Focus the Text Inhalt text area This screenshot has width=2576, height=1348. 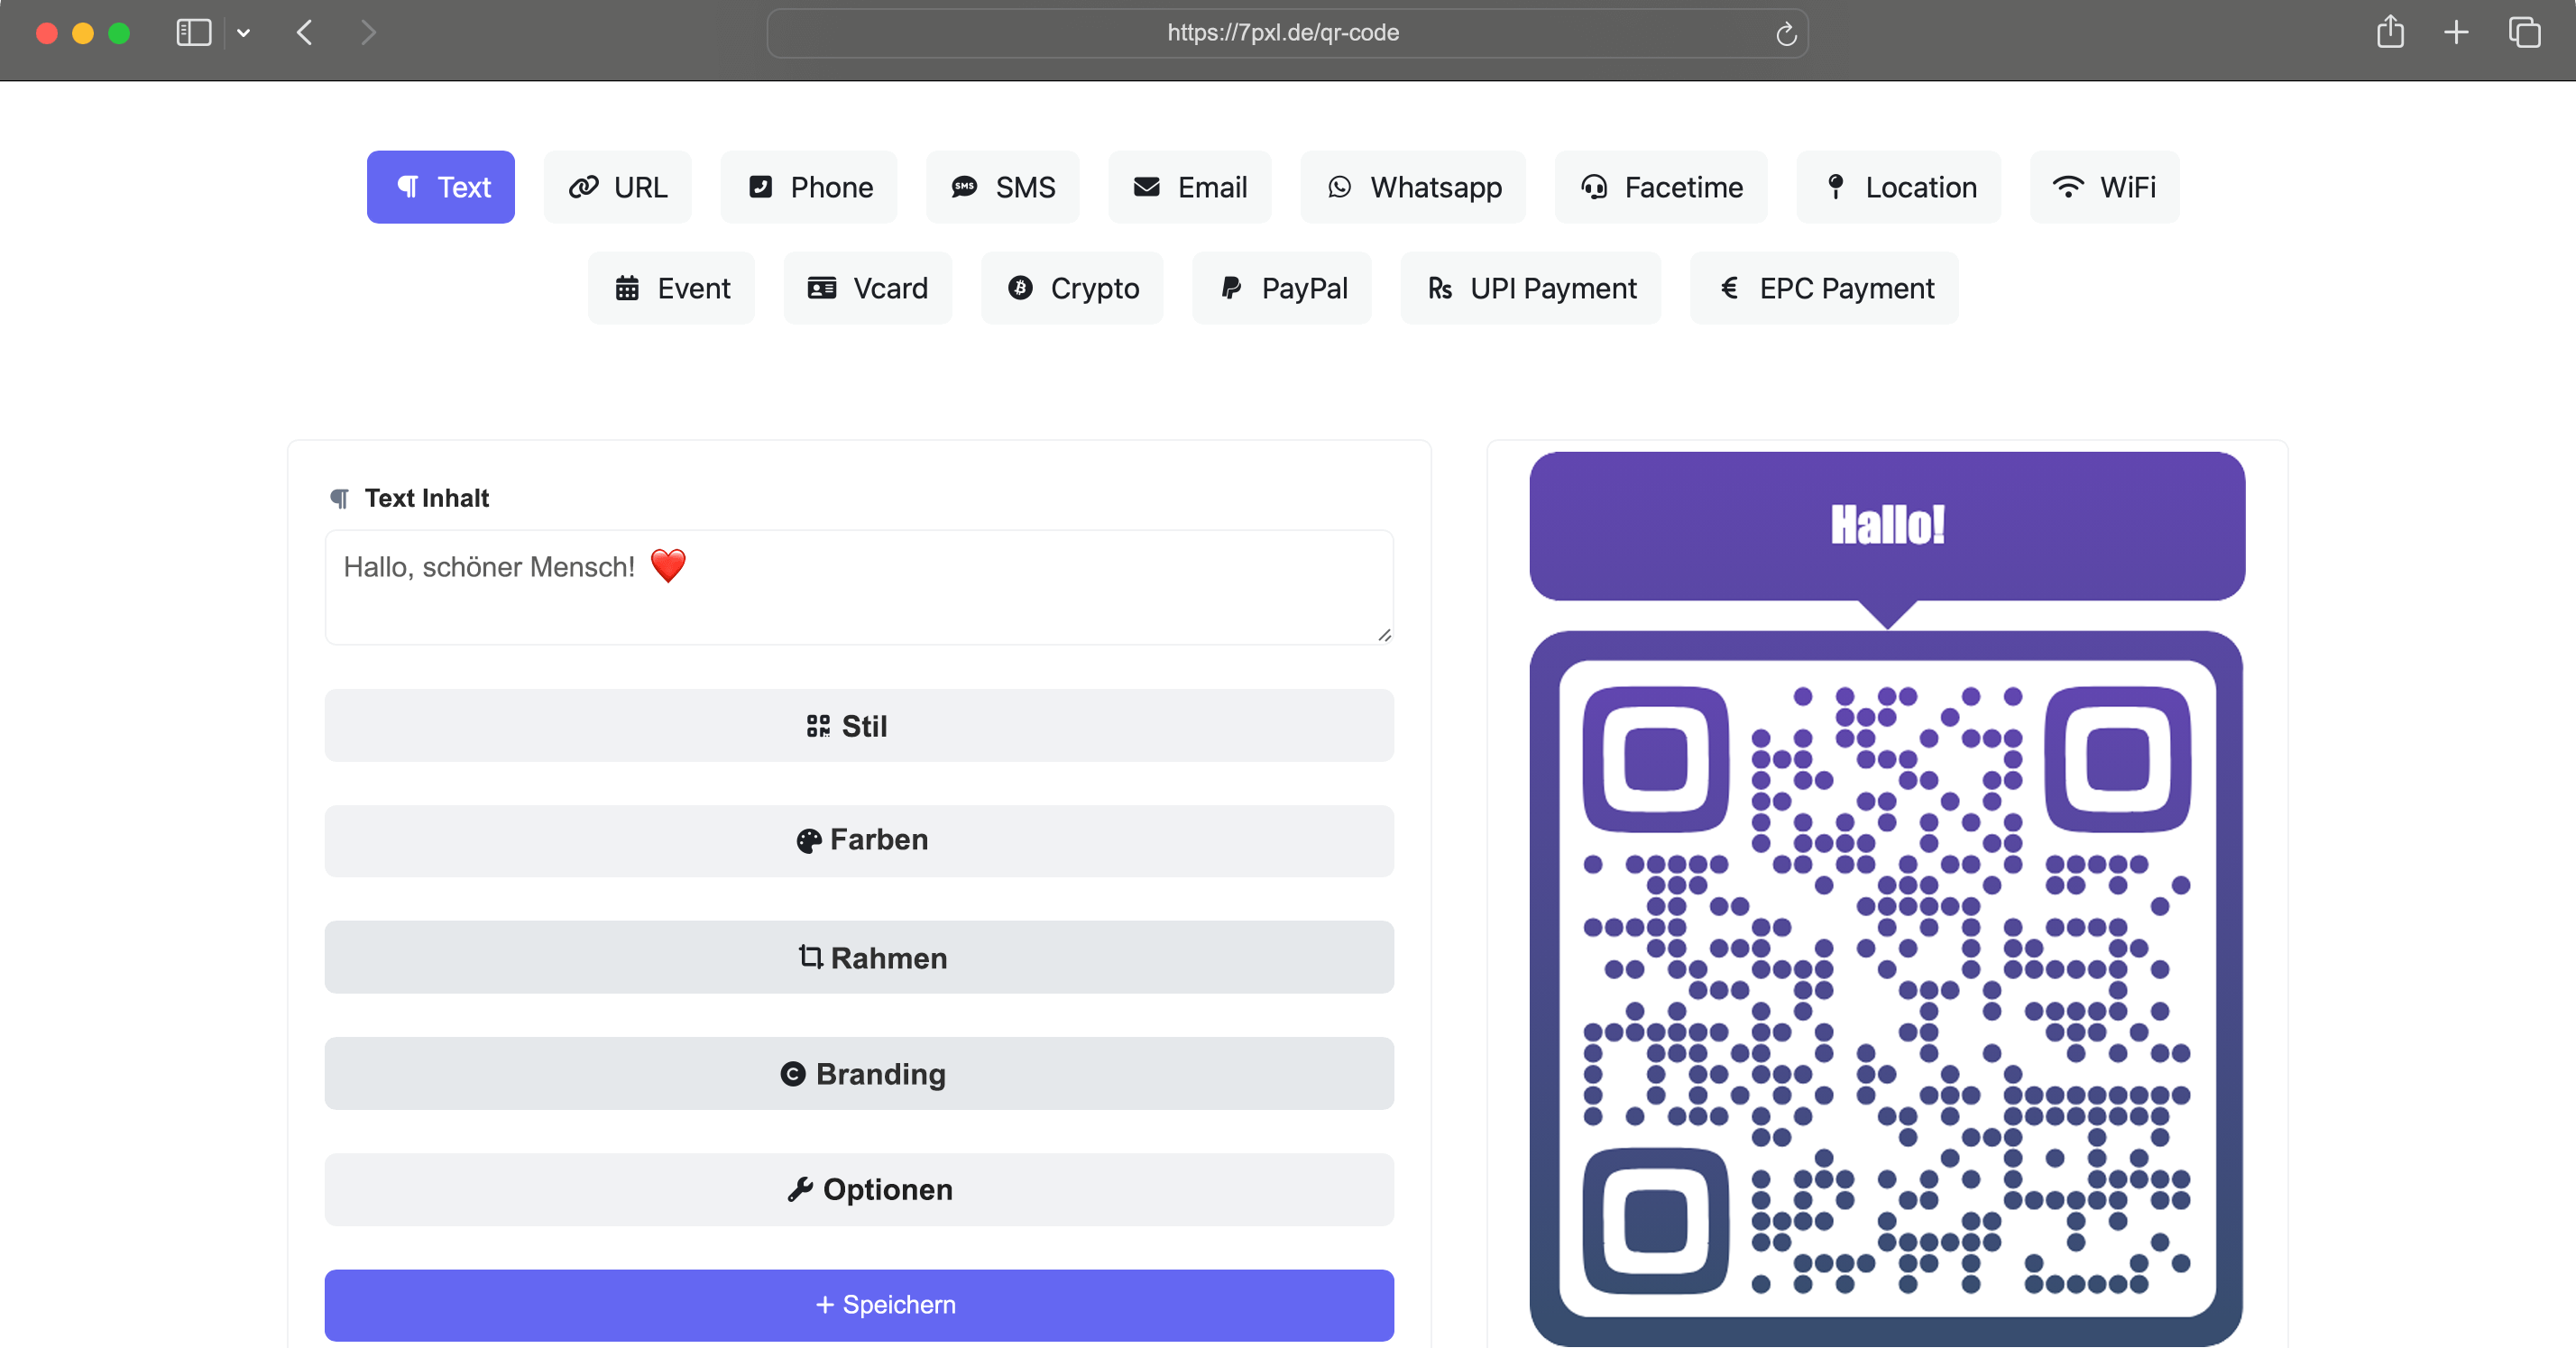859,587
